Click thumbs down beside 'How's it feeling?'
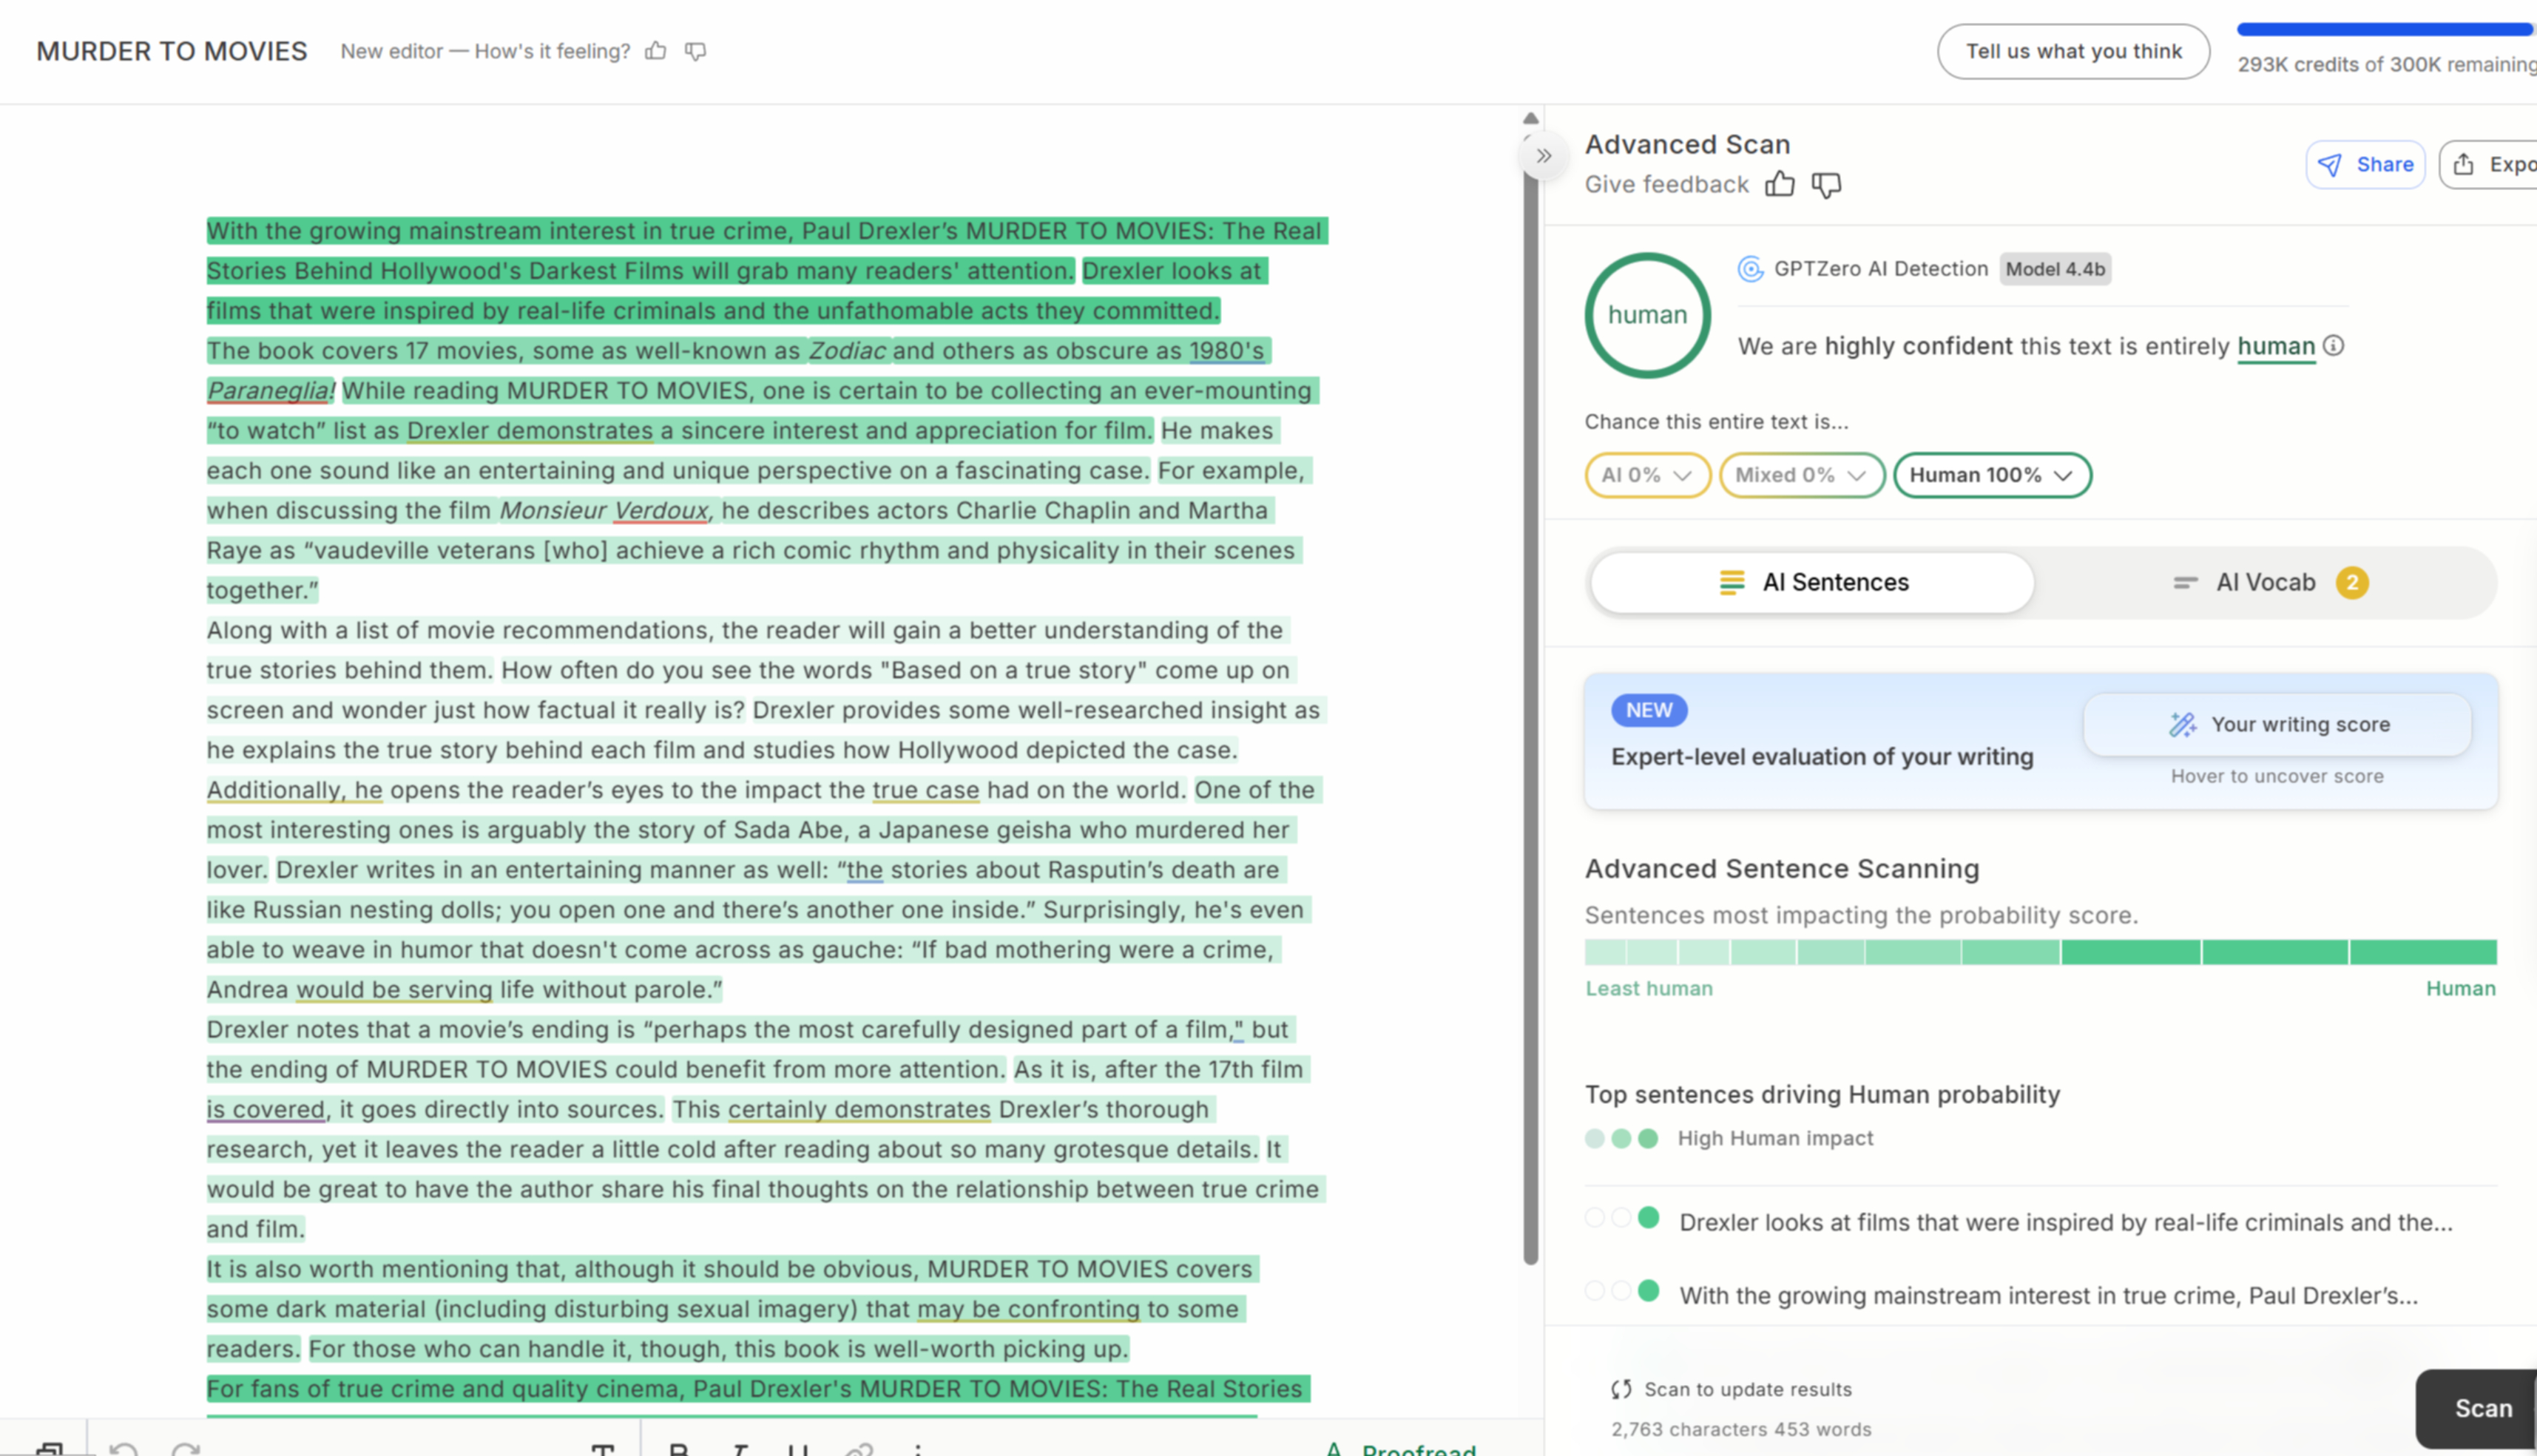Screen dimensions: 2537x1456 pyautogui.click(x=696, y=51)
